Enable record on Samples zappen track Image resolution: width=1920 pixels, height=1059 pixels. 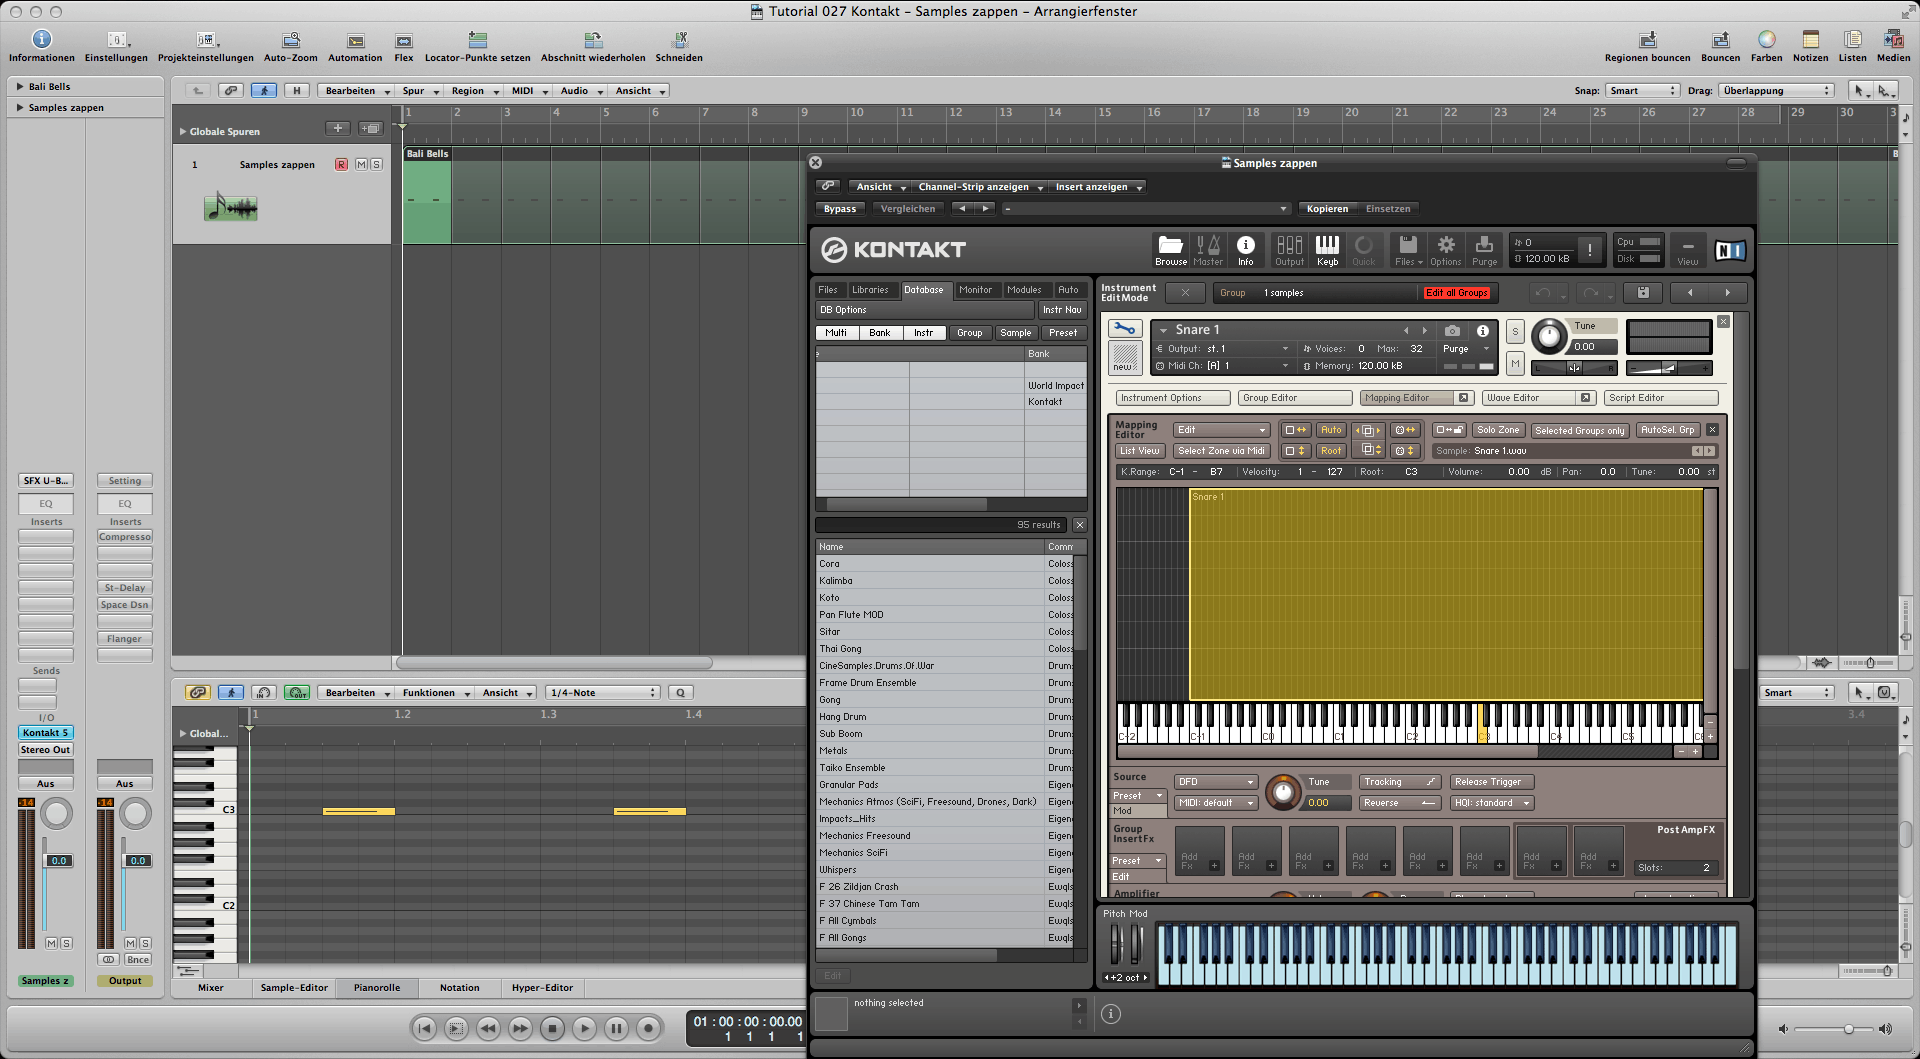[x=341, y=165]
